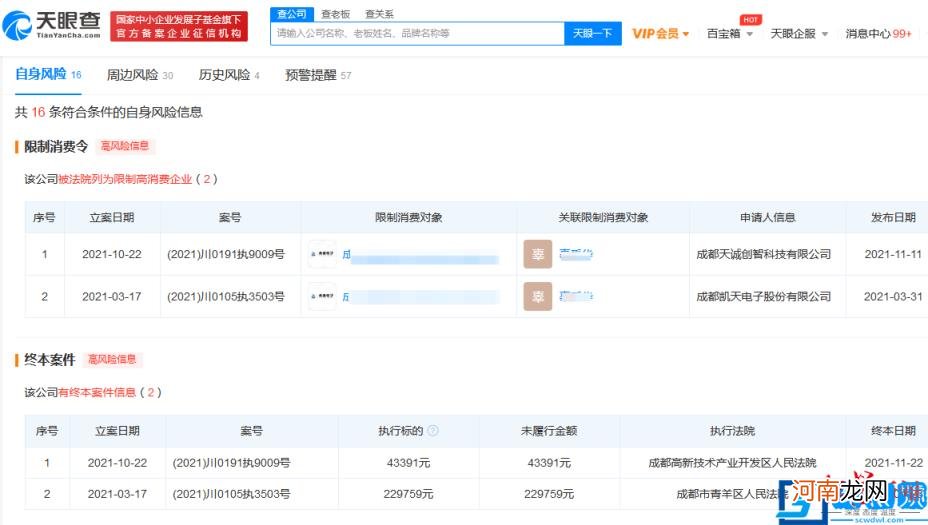928x525 pixels.
Task: Open blurred company link in 3503号 row
Action: click(420, 297)
